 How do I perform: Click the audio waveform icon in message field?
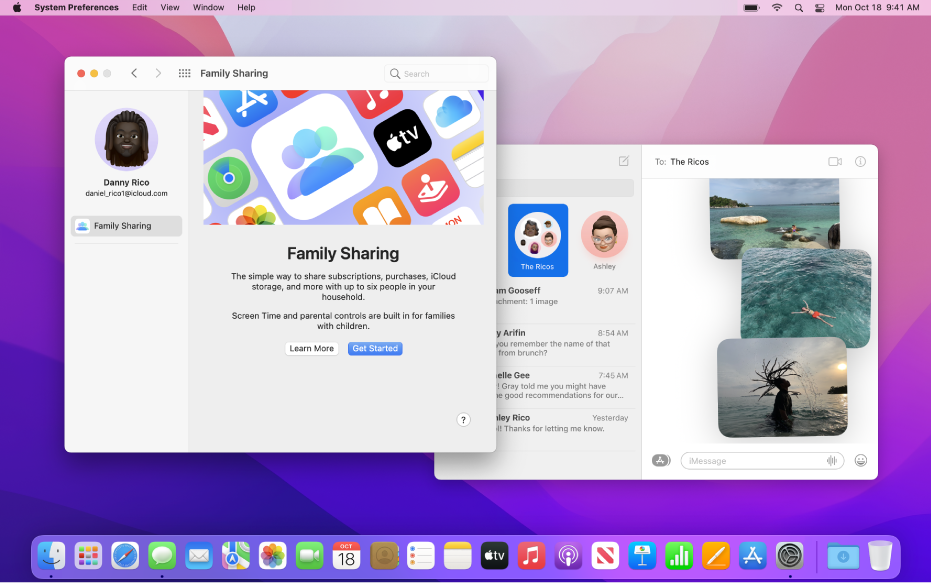[x=832, y=460]
